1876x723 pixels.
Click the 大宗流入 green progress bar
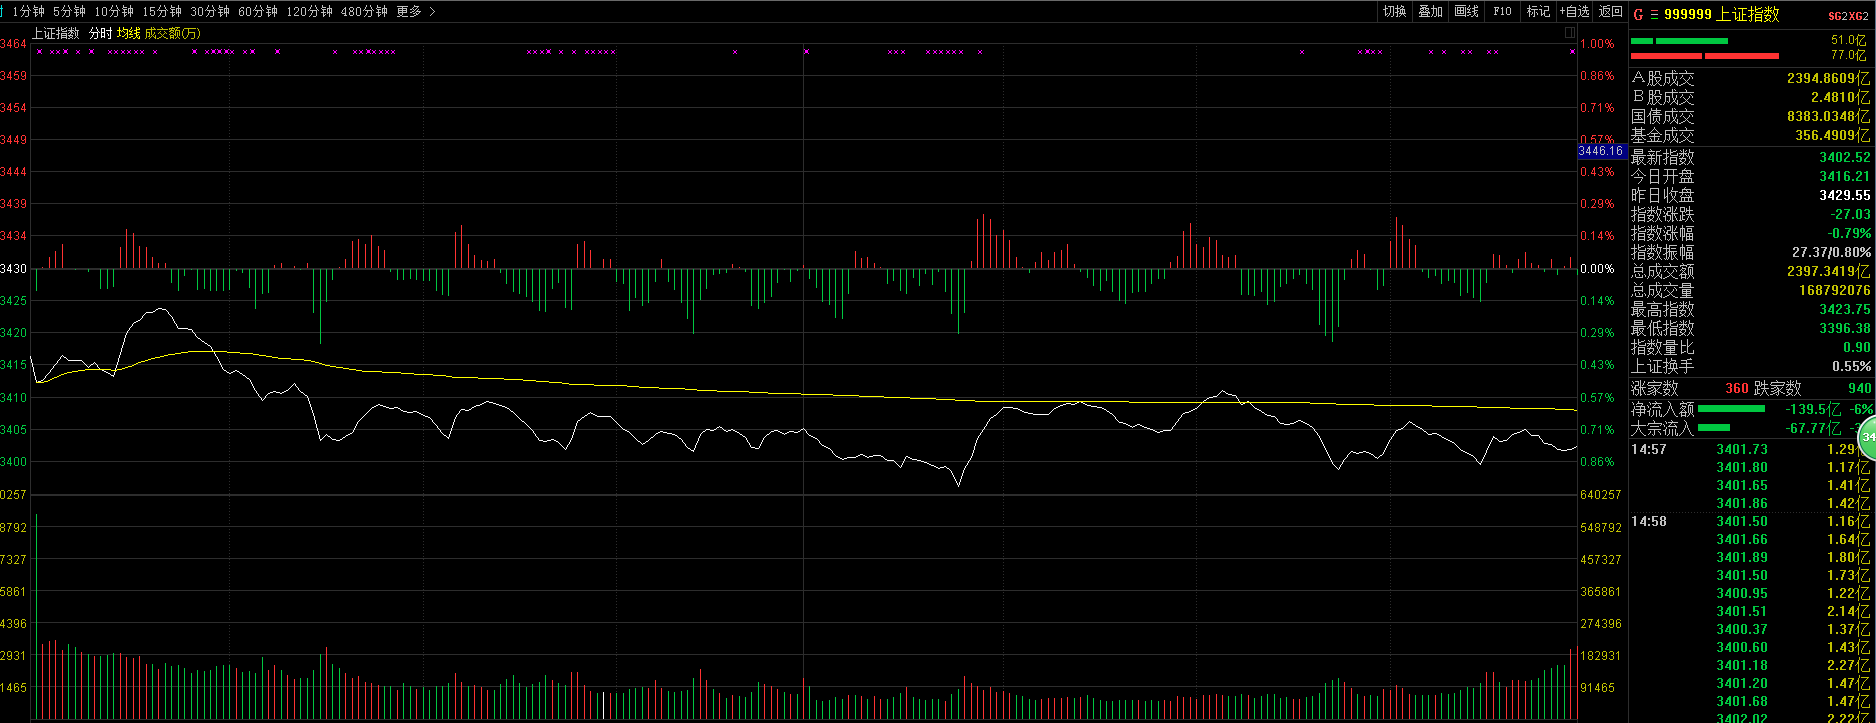[1714, 428]
